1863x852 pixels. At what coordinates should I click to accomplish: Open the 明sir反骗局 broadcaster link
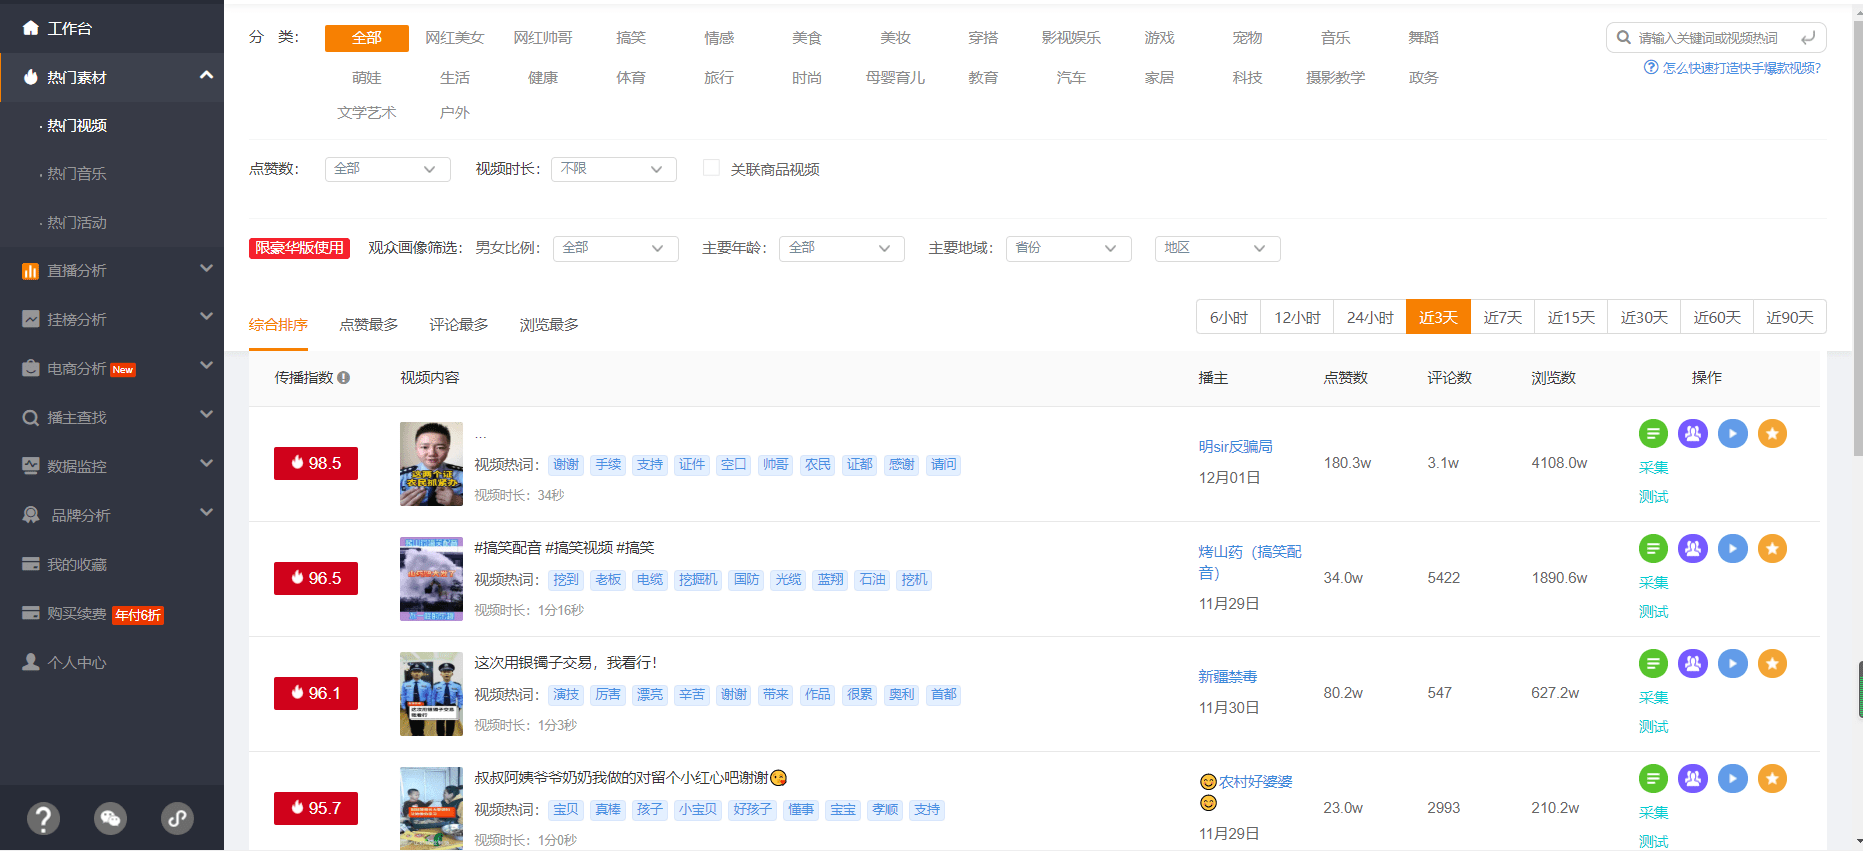point(1235,447)
